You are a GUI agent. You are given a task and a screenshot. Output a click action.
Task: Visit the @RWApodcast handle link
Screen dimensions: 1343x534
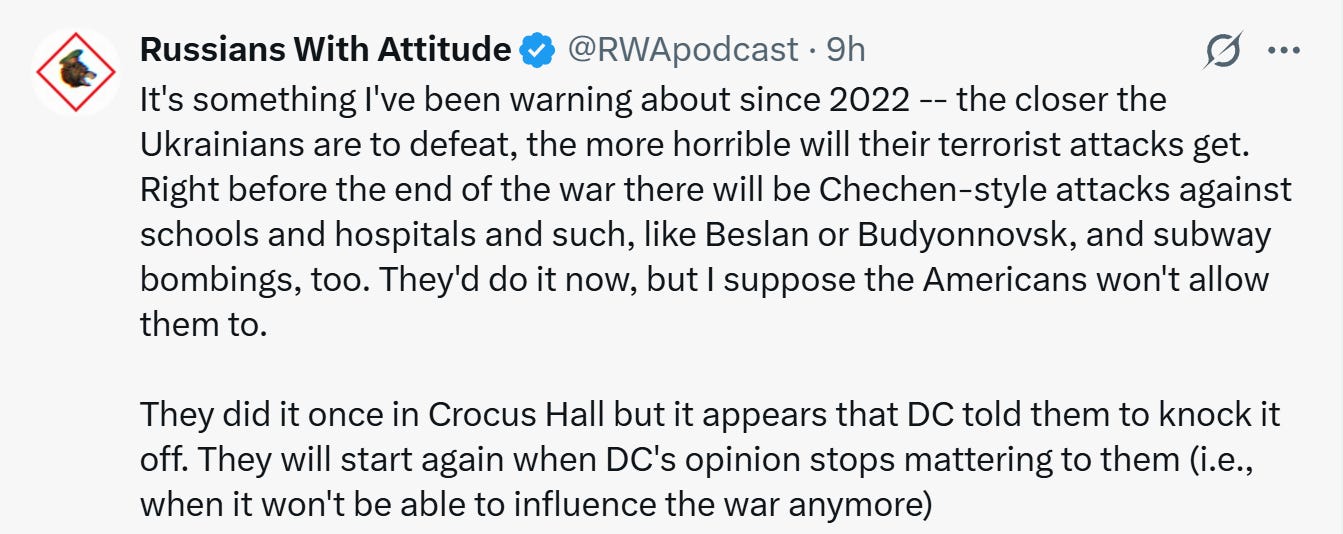pyautogui.click(x=683, y=48)
